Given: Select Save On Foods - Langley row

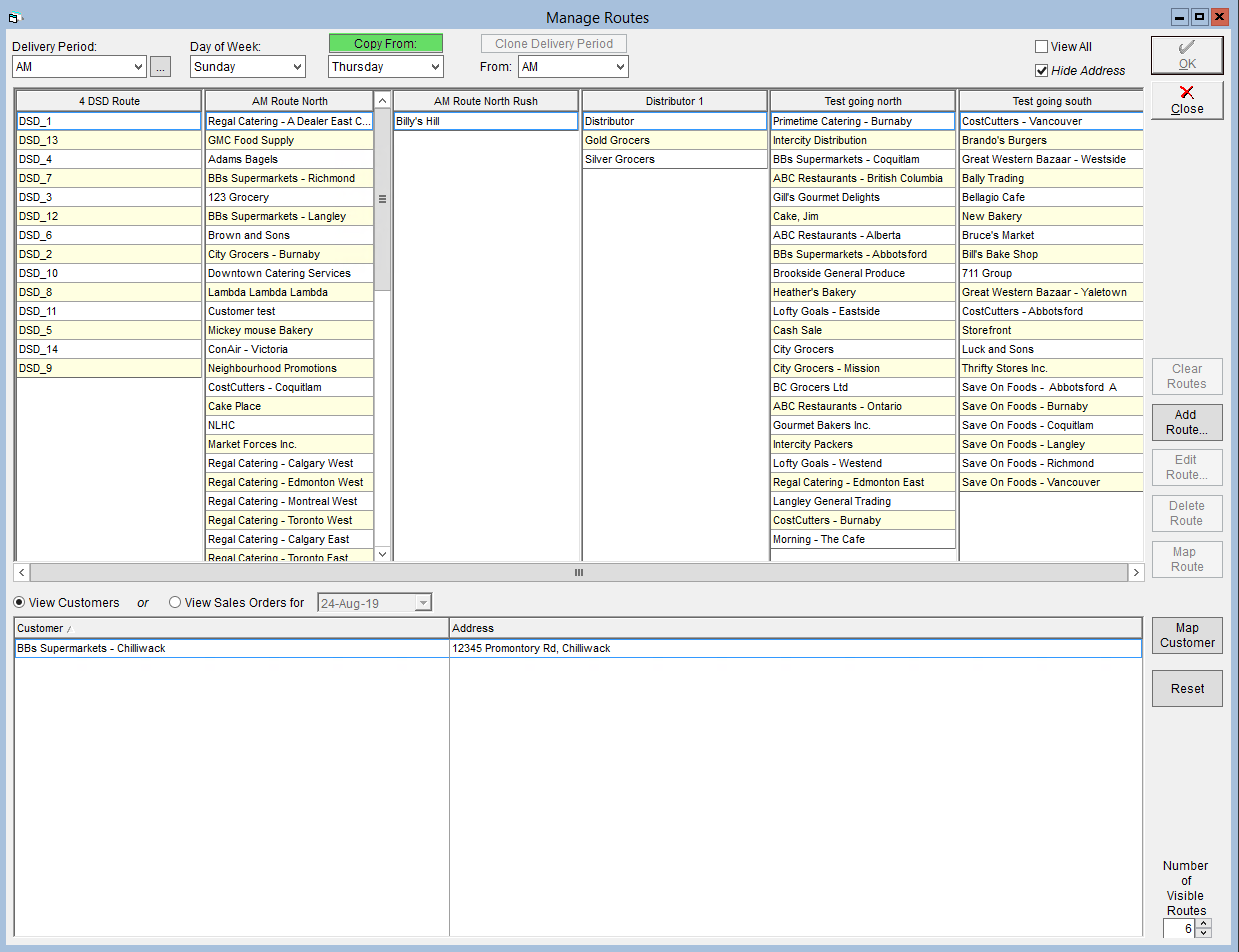Looking at the screenshot, I should 1051,444.
